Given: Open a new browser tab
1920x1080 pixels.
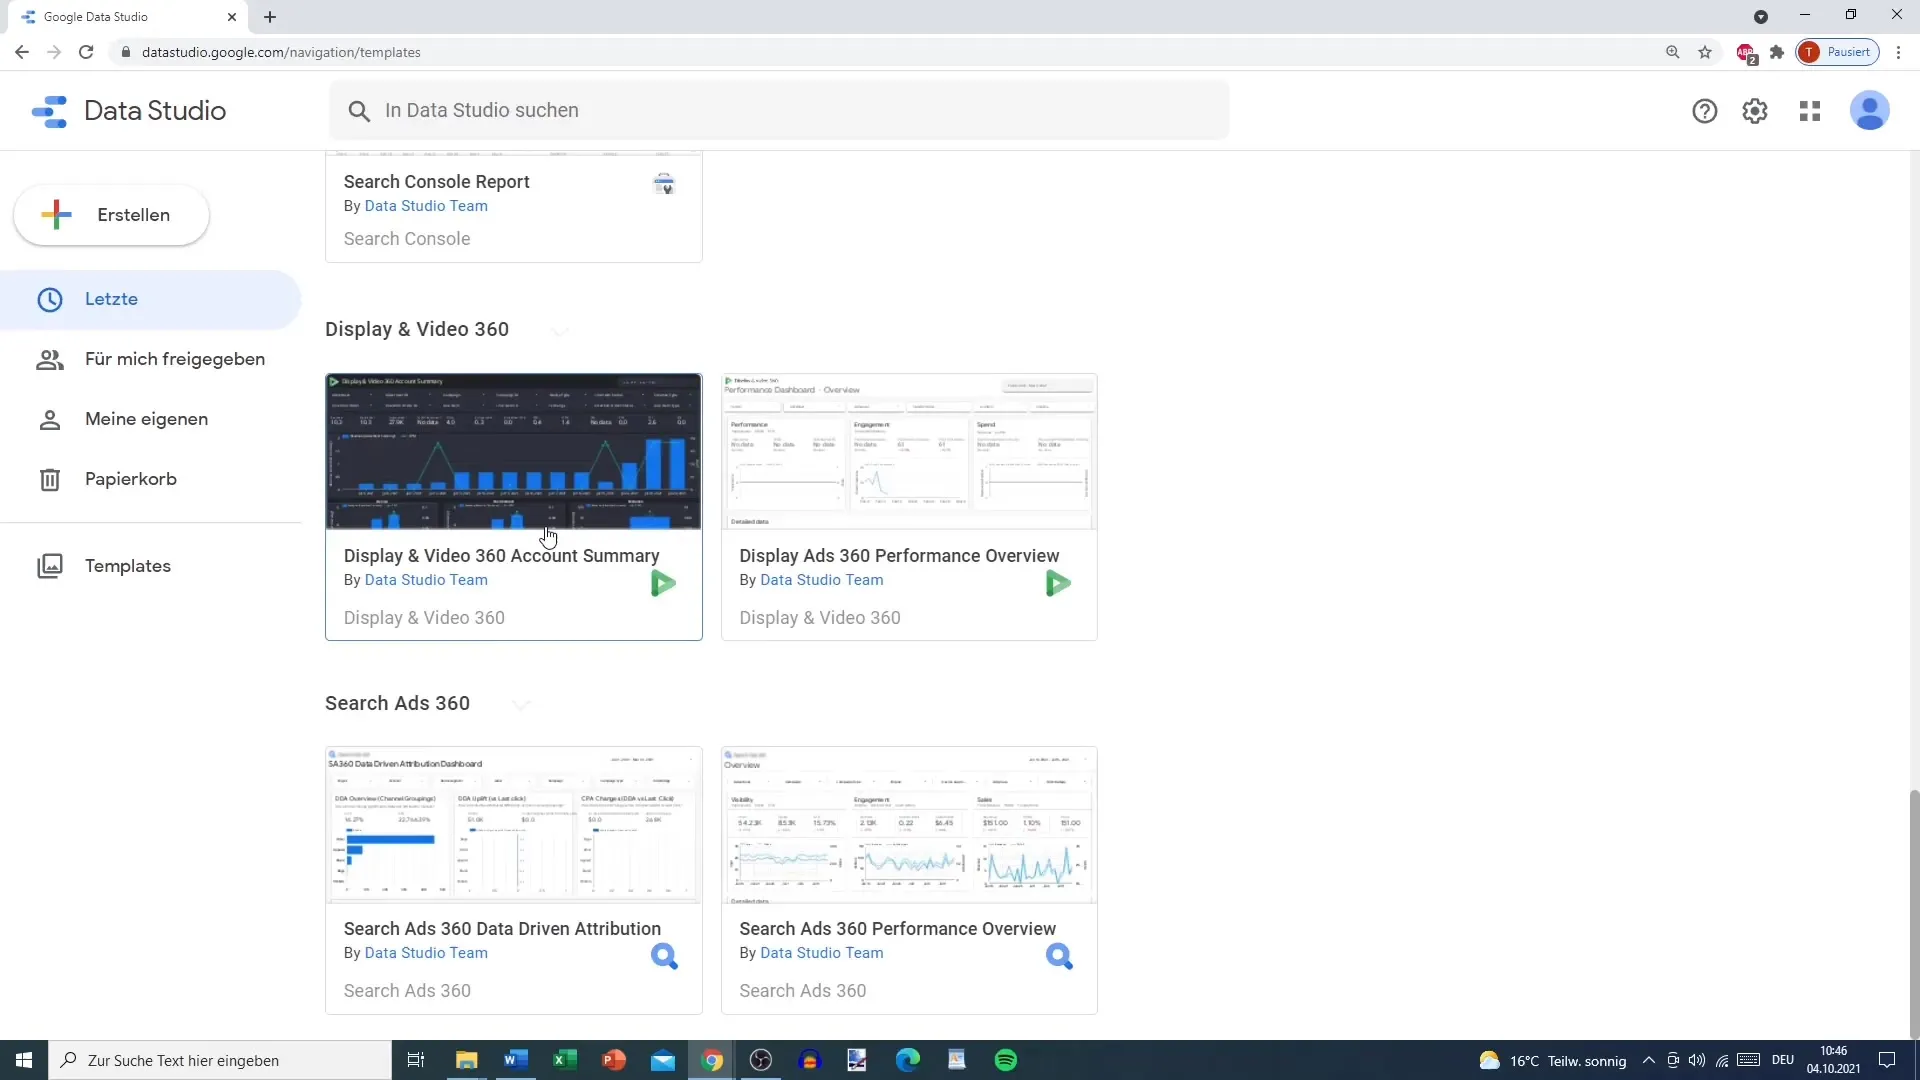Looking at the screenshot, I should click(x=270, y=17).
